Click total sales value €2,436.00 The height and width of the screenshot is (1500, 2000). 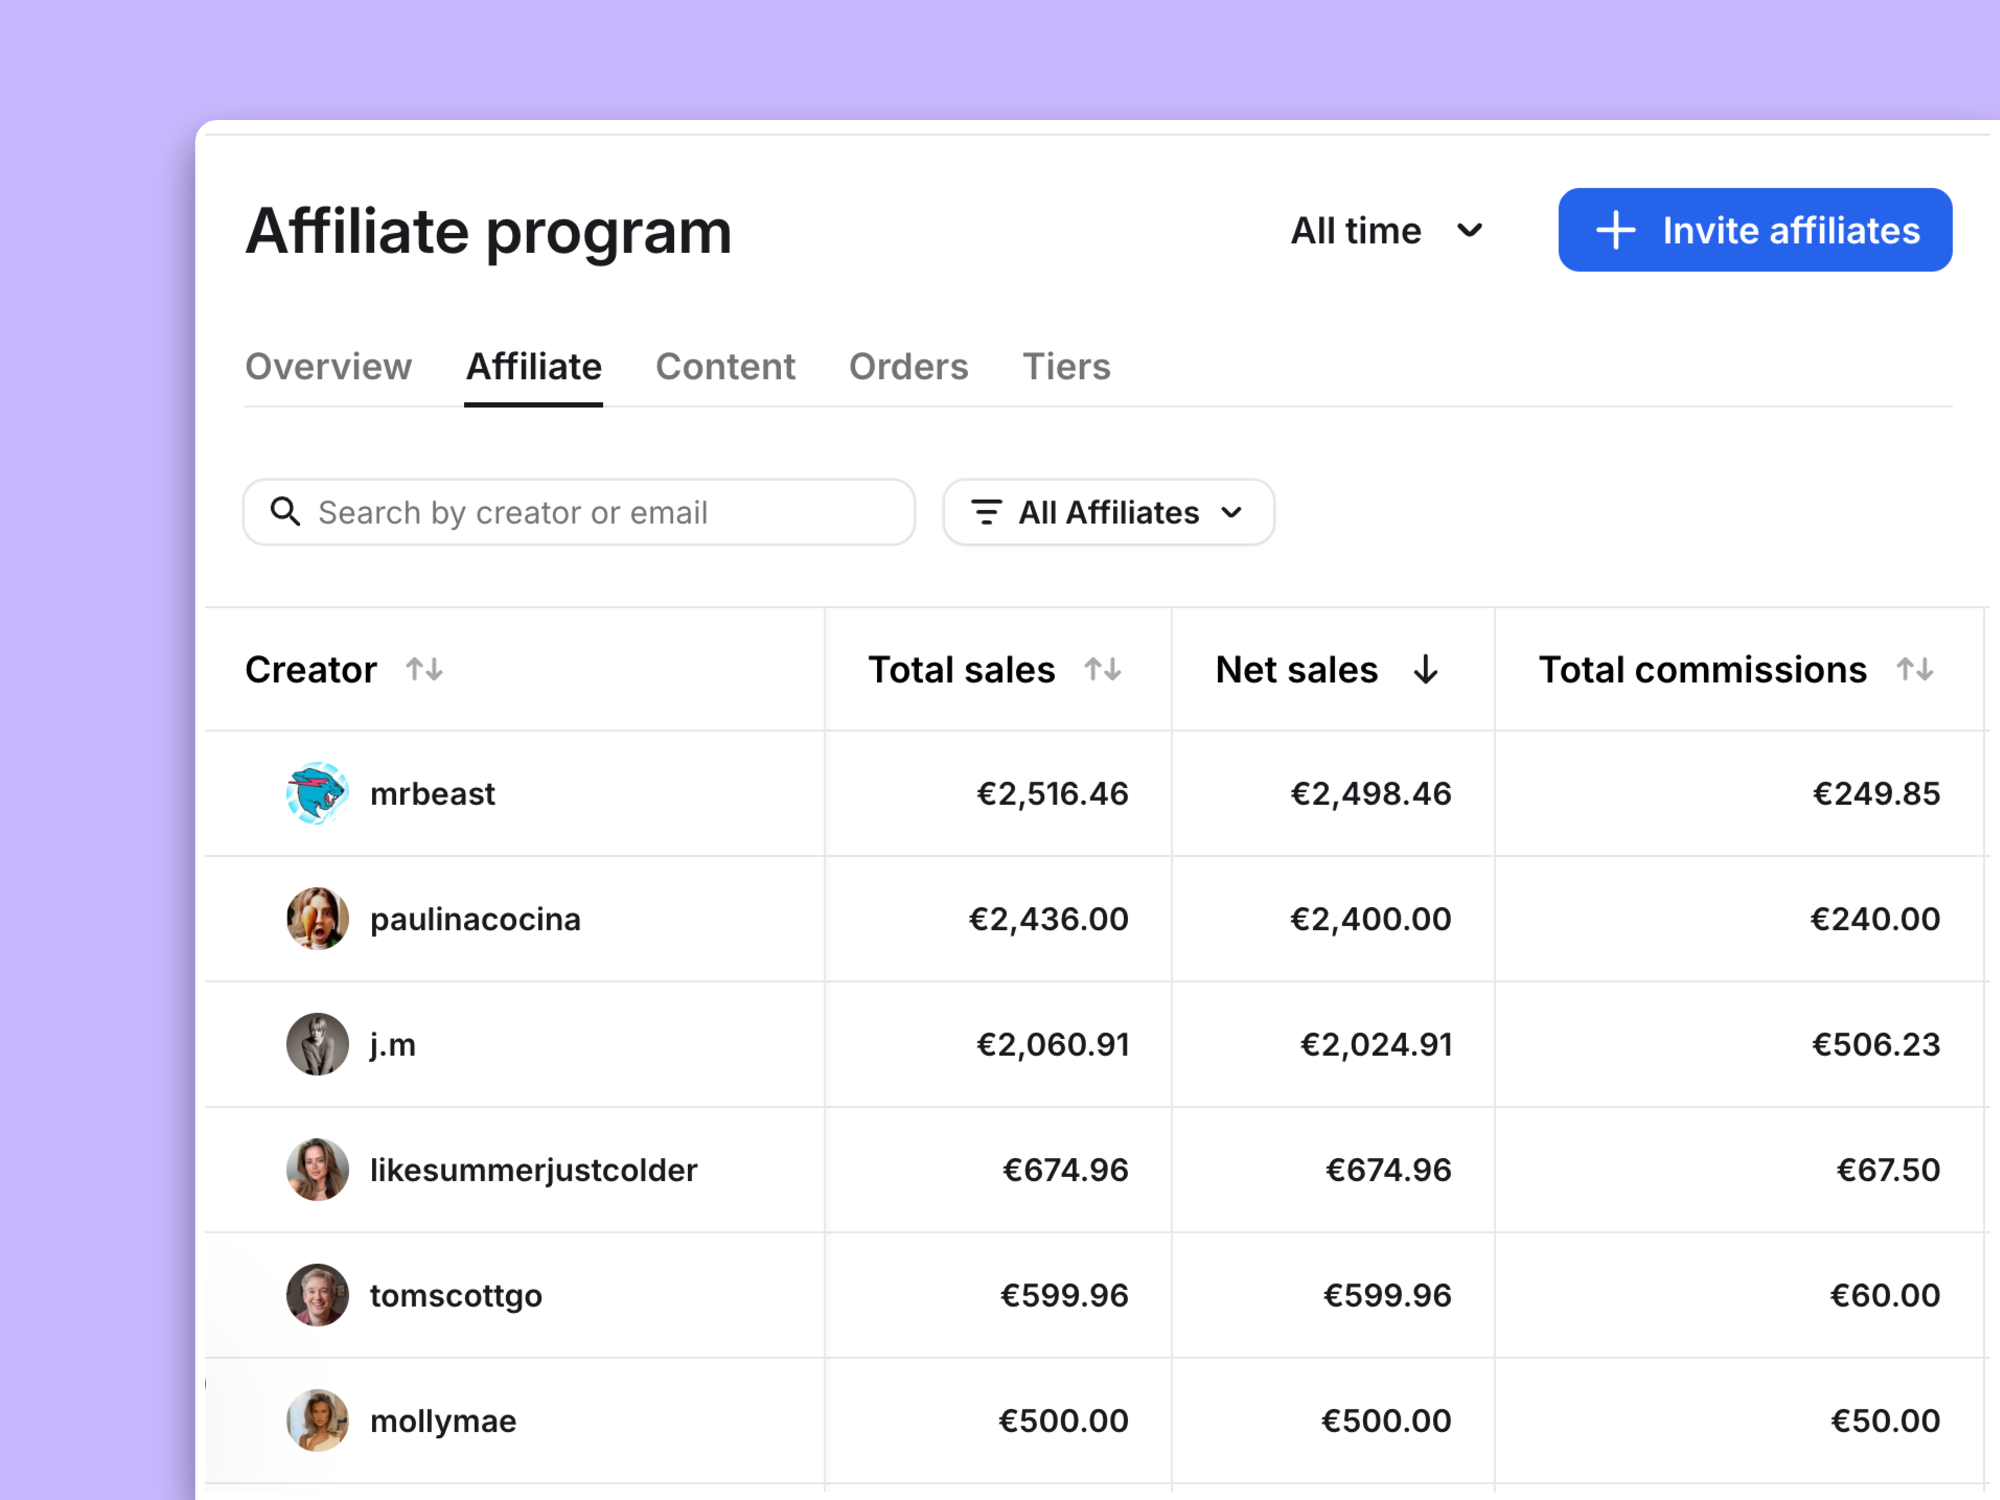1048,919
